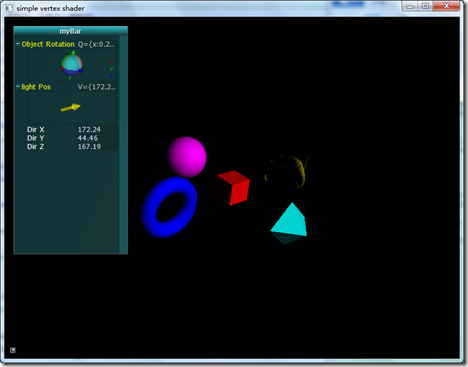Click the green Y axis label
Screen dimensions: 468x367
[111, 69]
